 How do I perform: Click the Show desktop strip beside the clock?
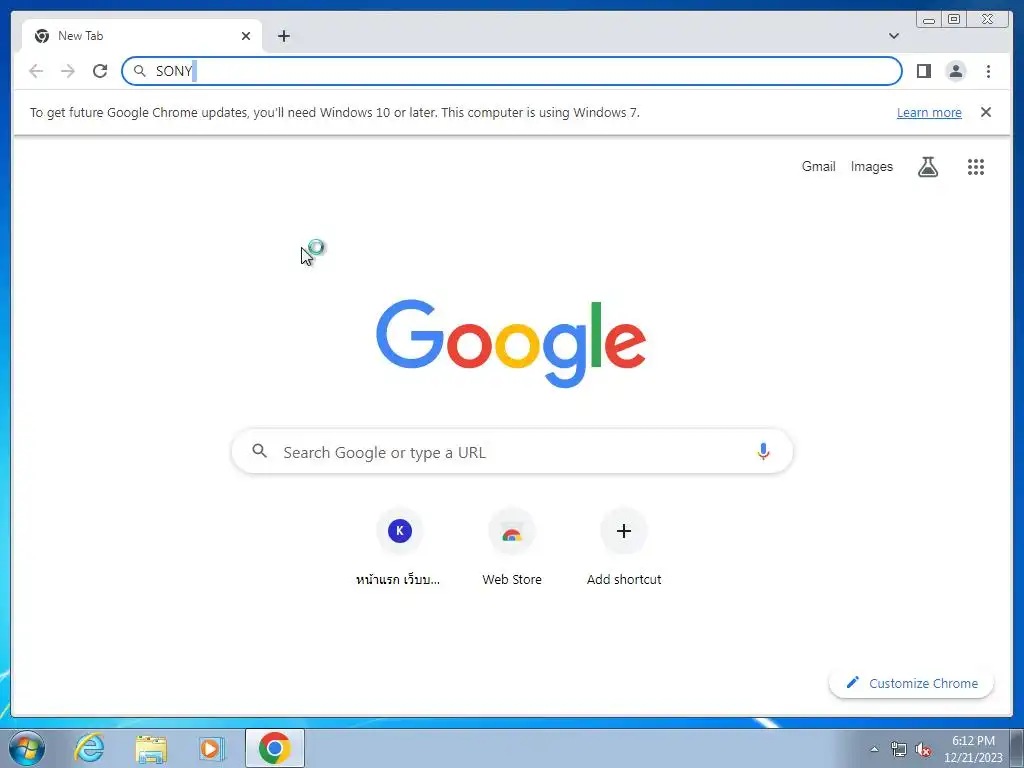(1016, 748)
